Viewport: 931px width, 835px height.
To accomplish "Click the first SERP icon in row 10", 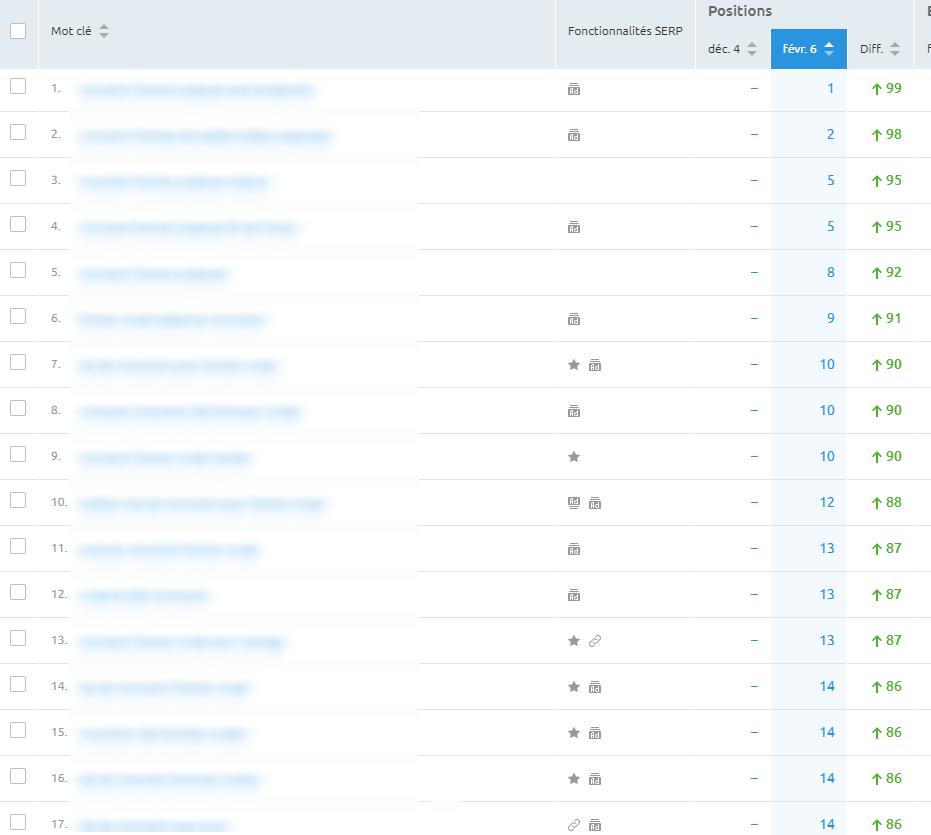I will (x=574, y=503).
